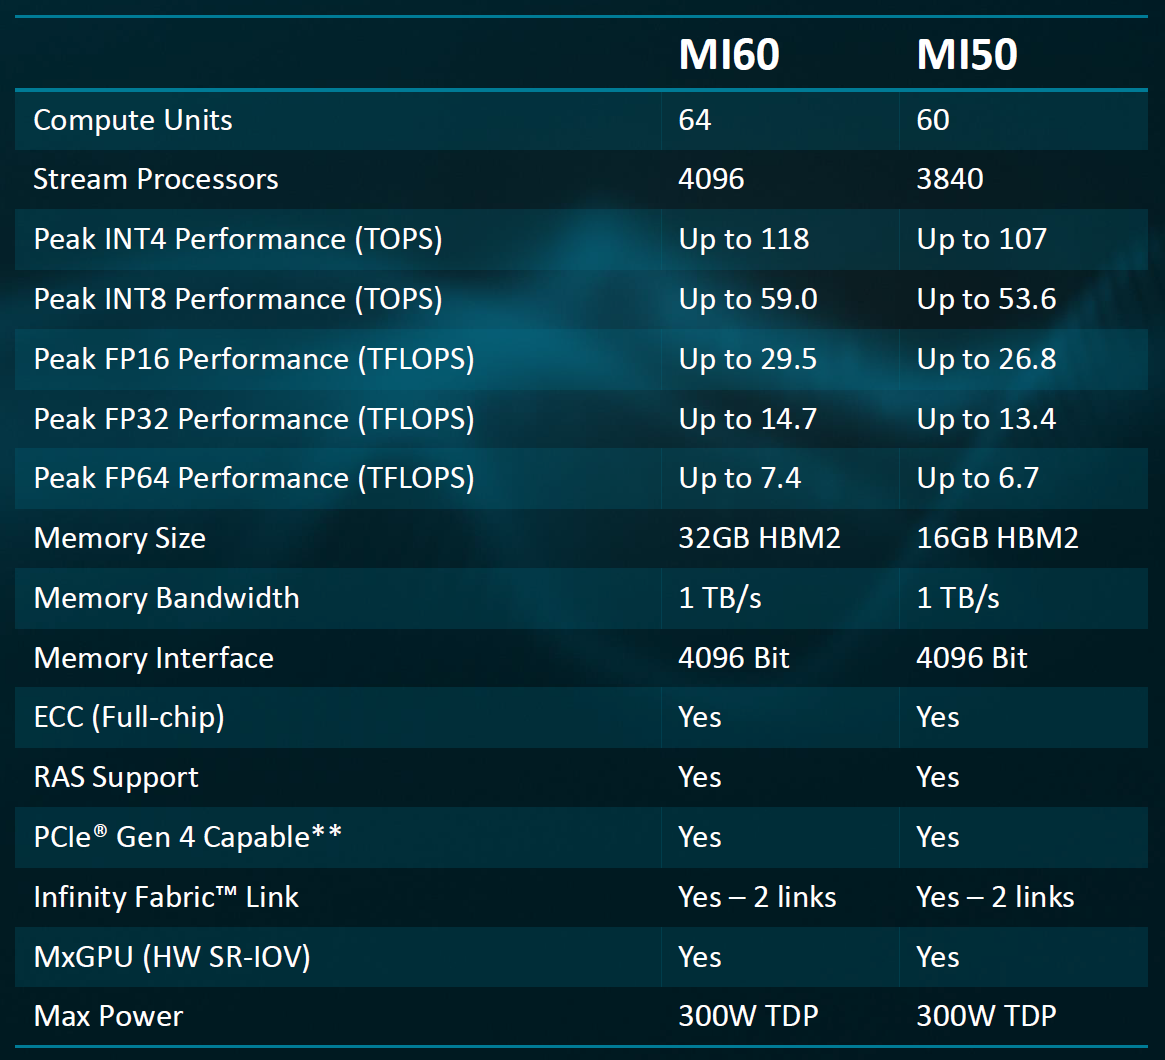Select the ECC (Full-chip) row label

(129, 718)
